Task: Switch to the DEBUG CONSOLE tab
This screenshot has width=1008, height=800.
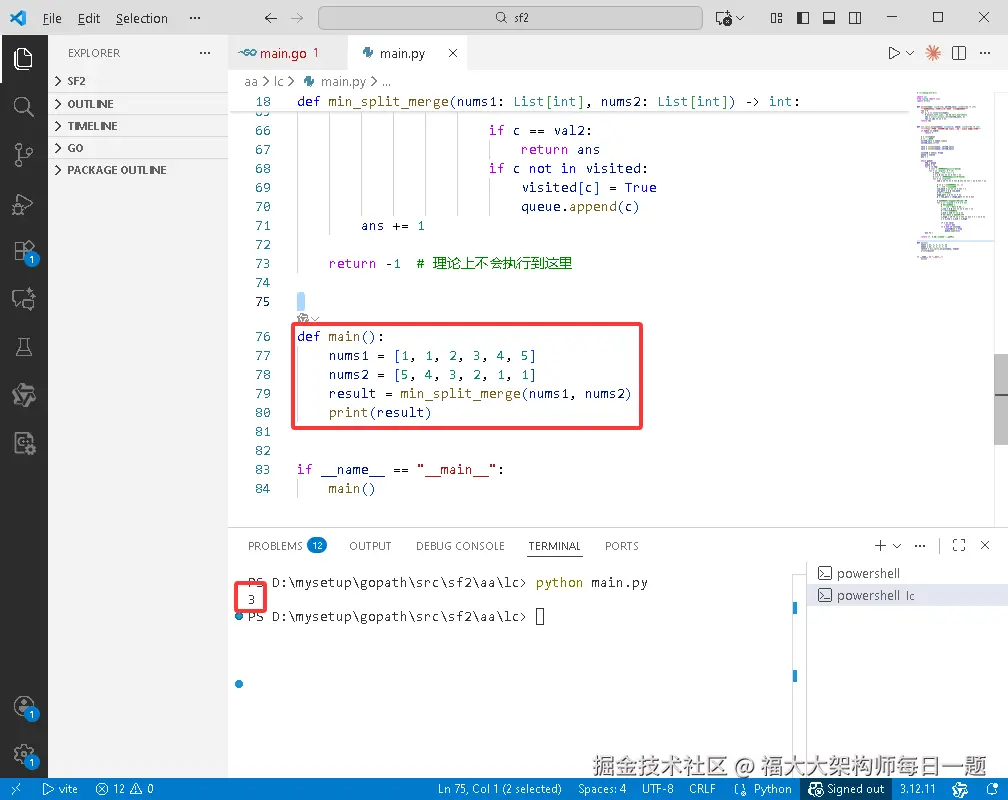Action: click(460, 546)
